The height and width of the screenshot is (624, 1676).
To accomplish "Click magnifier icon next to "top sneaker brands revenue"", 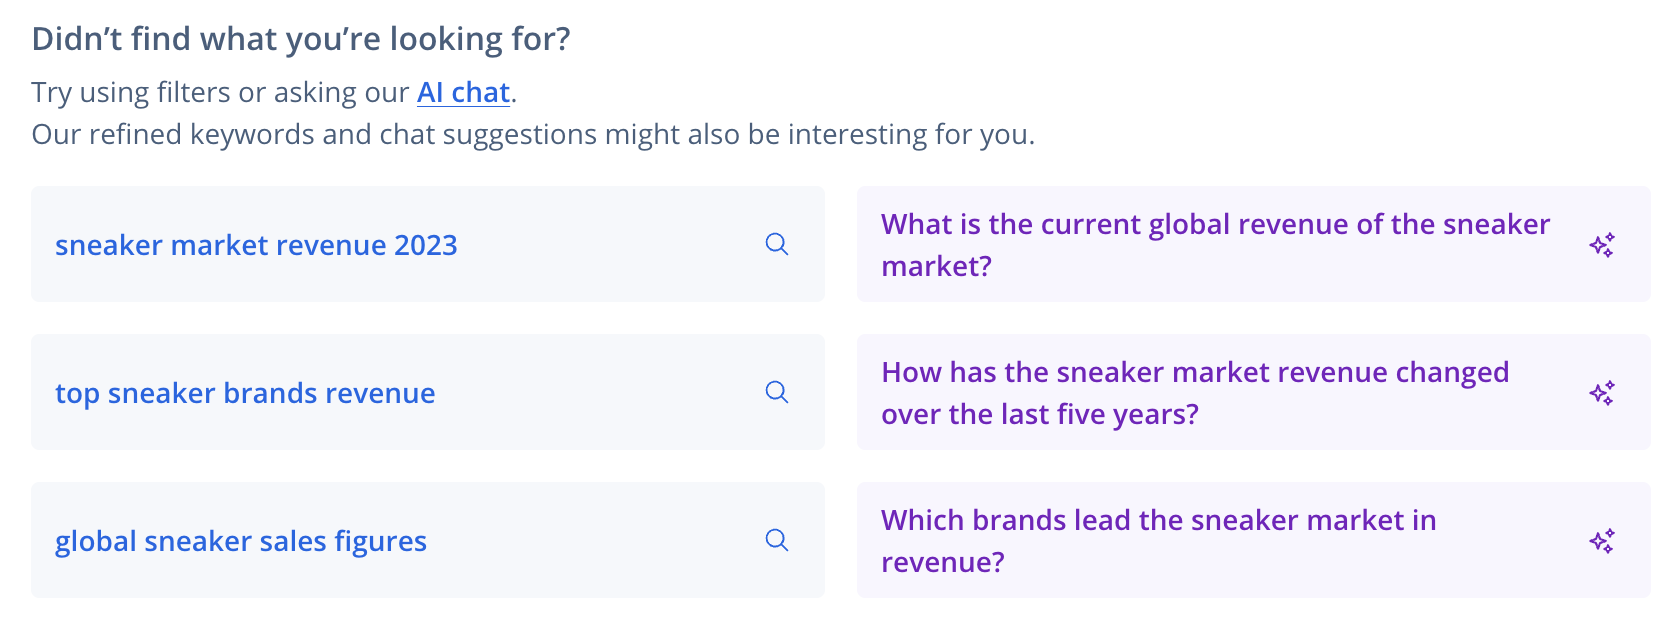I will pos(777,392).
